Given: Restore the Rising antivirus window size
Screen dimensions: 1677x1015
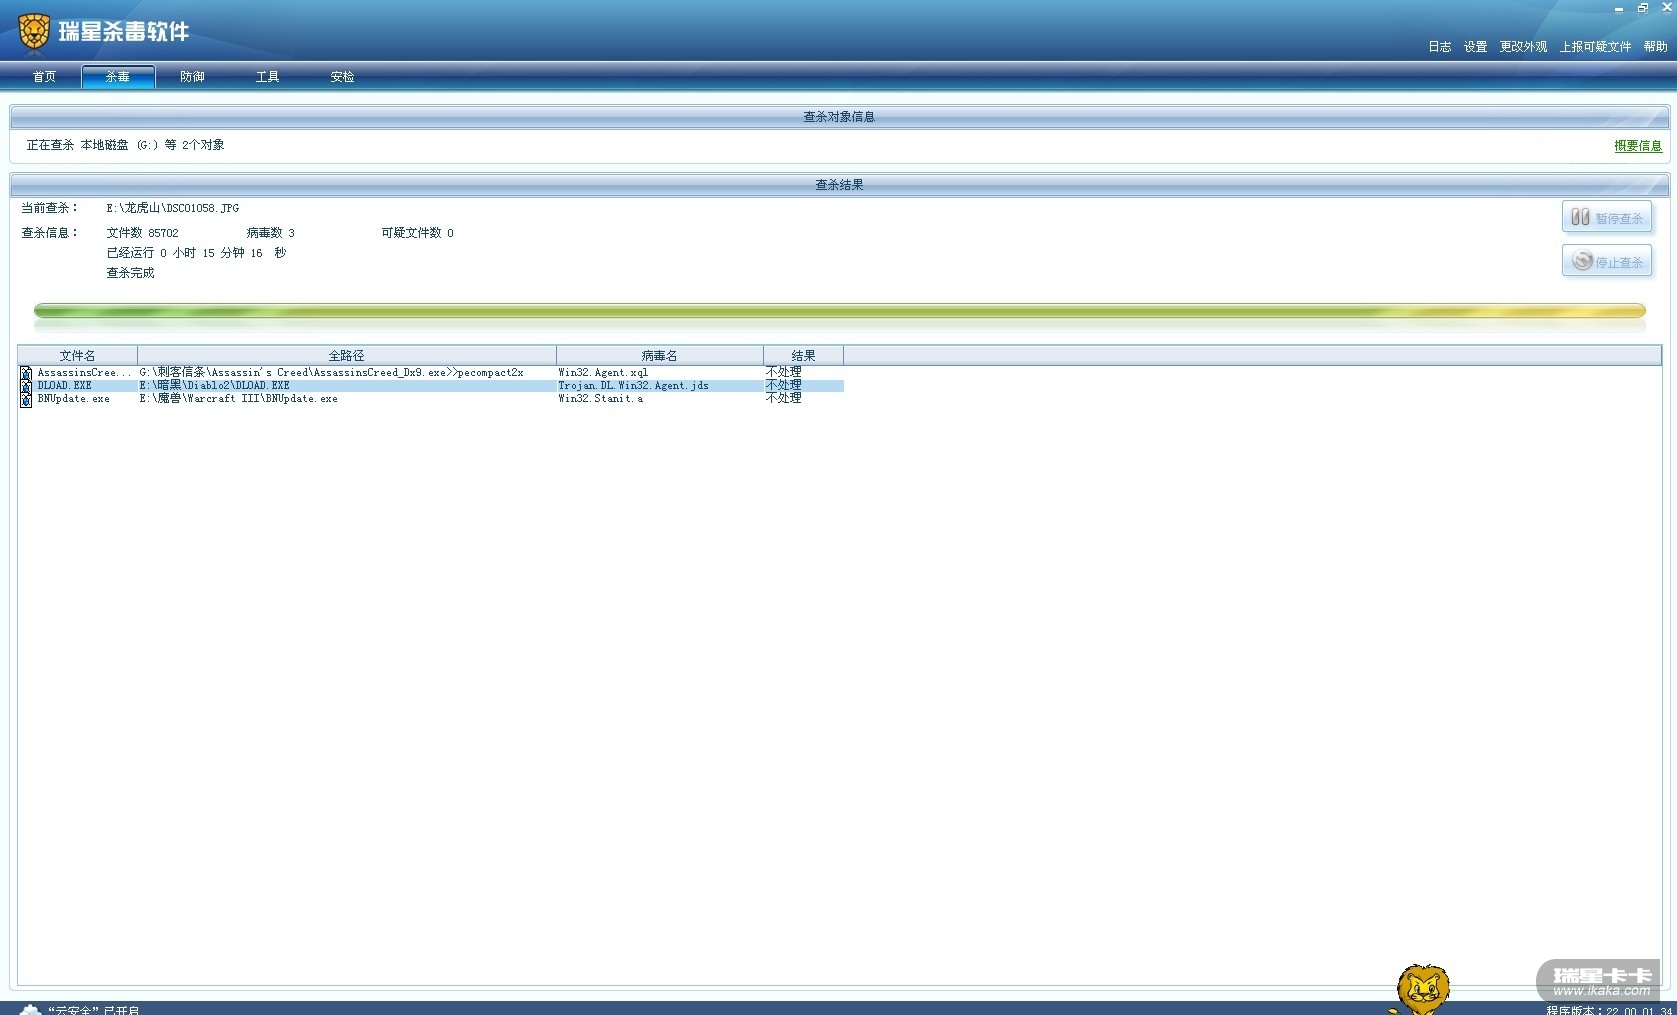Looking at the screenshot, I should pyautogui.click(x=1643, y=8).
